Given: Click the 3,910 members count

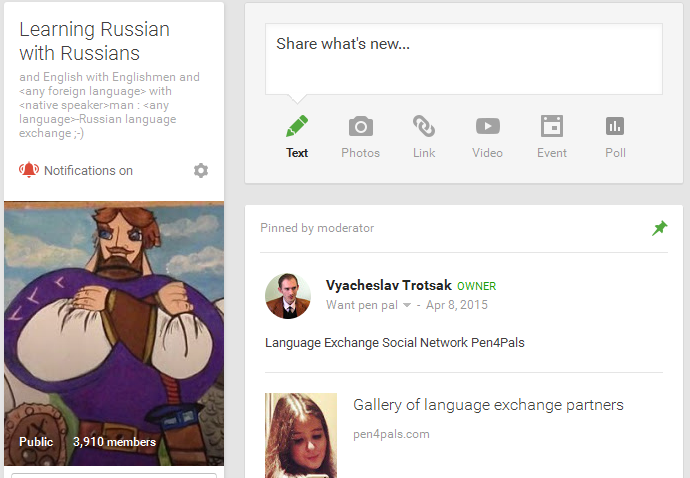Looking at the screenshot, I should (x=114, y=442).
